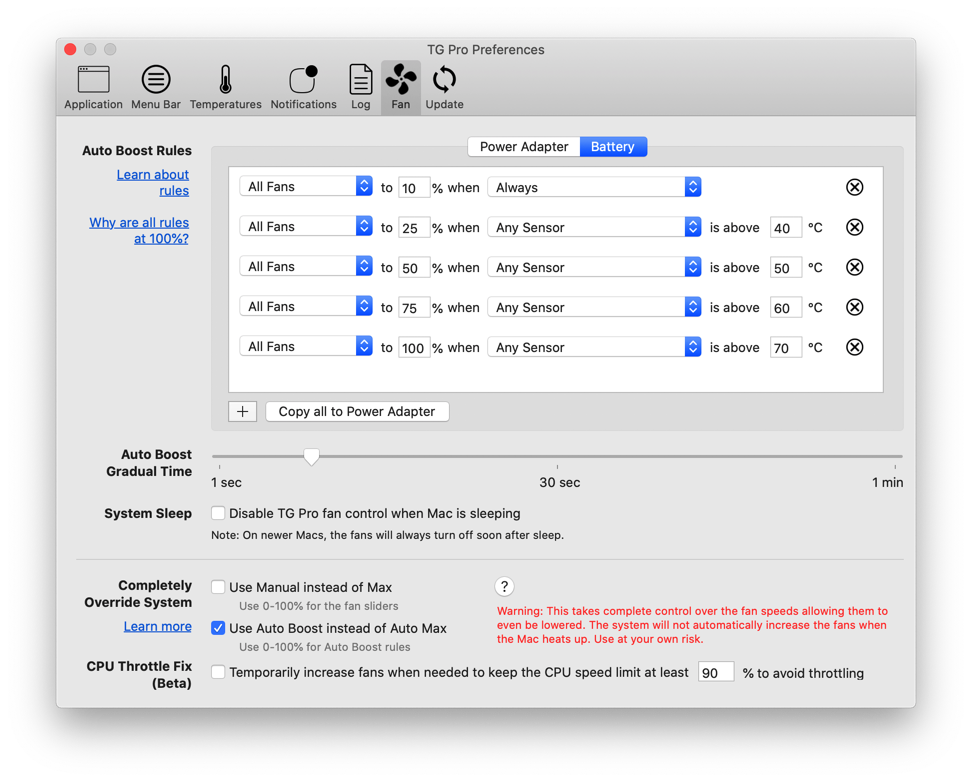Screen dimensions: 972x782
Task: Open All Fans dropdown in 50% rule
Action: pyautogui.click(x=306, y=266)
